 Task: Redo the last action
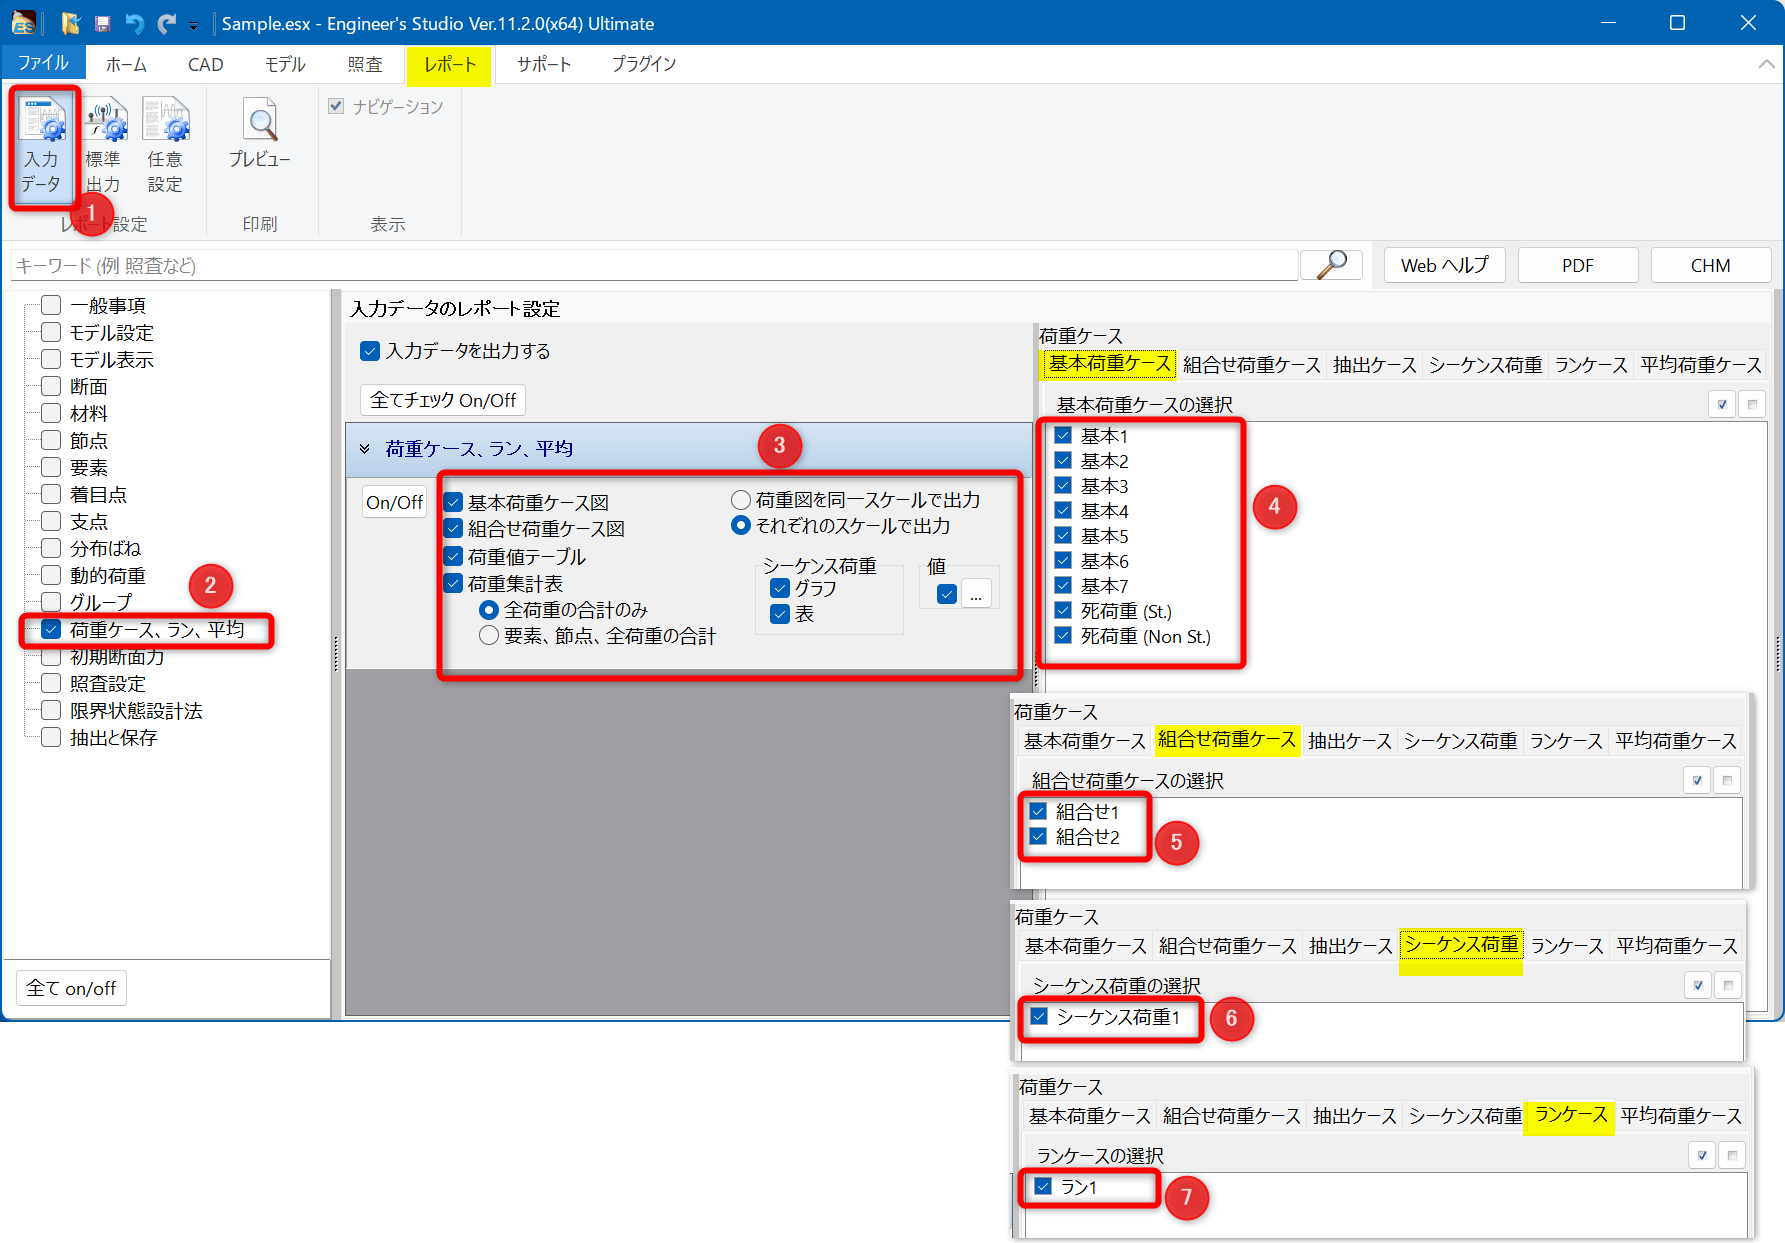click(166, 23)
